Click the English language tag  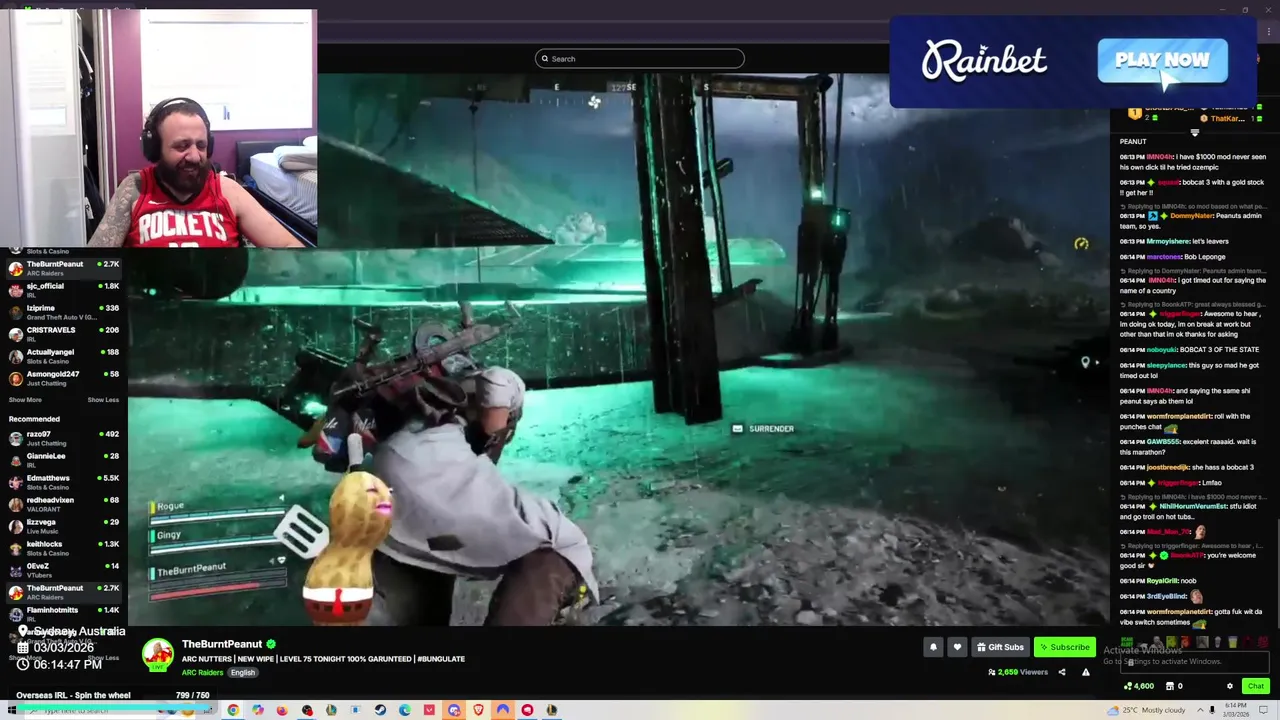click(x=243, y=673)
